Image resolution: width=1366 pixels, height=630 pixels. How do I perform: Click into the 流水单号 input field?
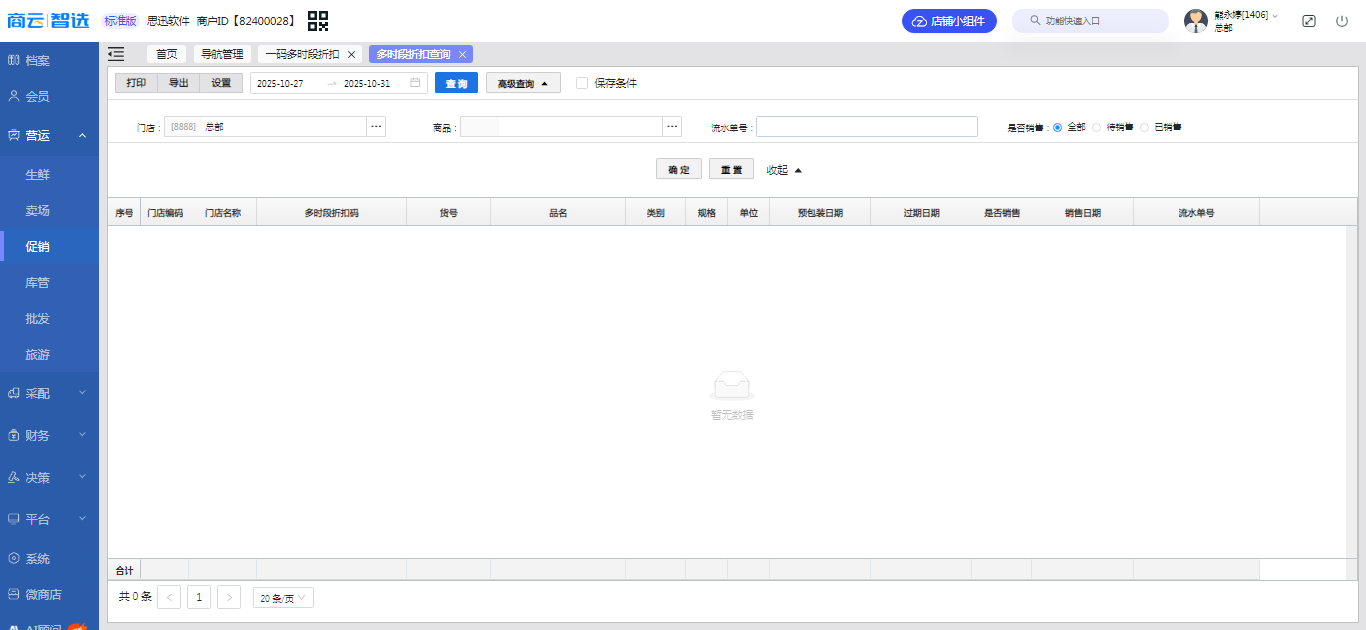pos(866,127)
